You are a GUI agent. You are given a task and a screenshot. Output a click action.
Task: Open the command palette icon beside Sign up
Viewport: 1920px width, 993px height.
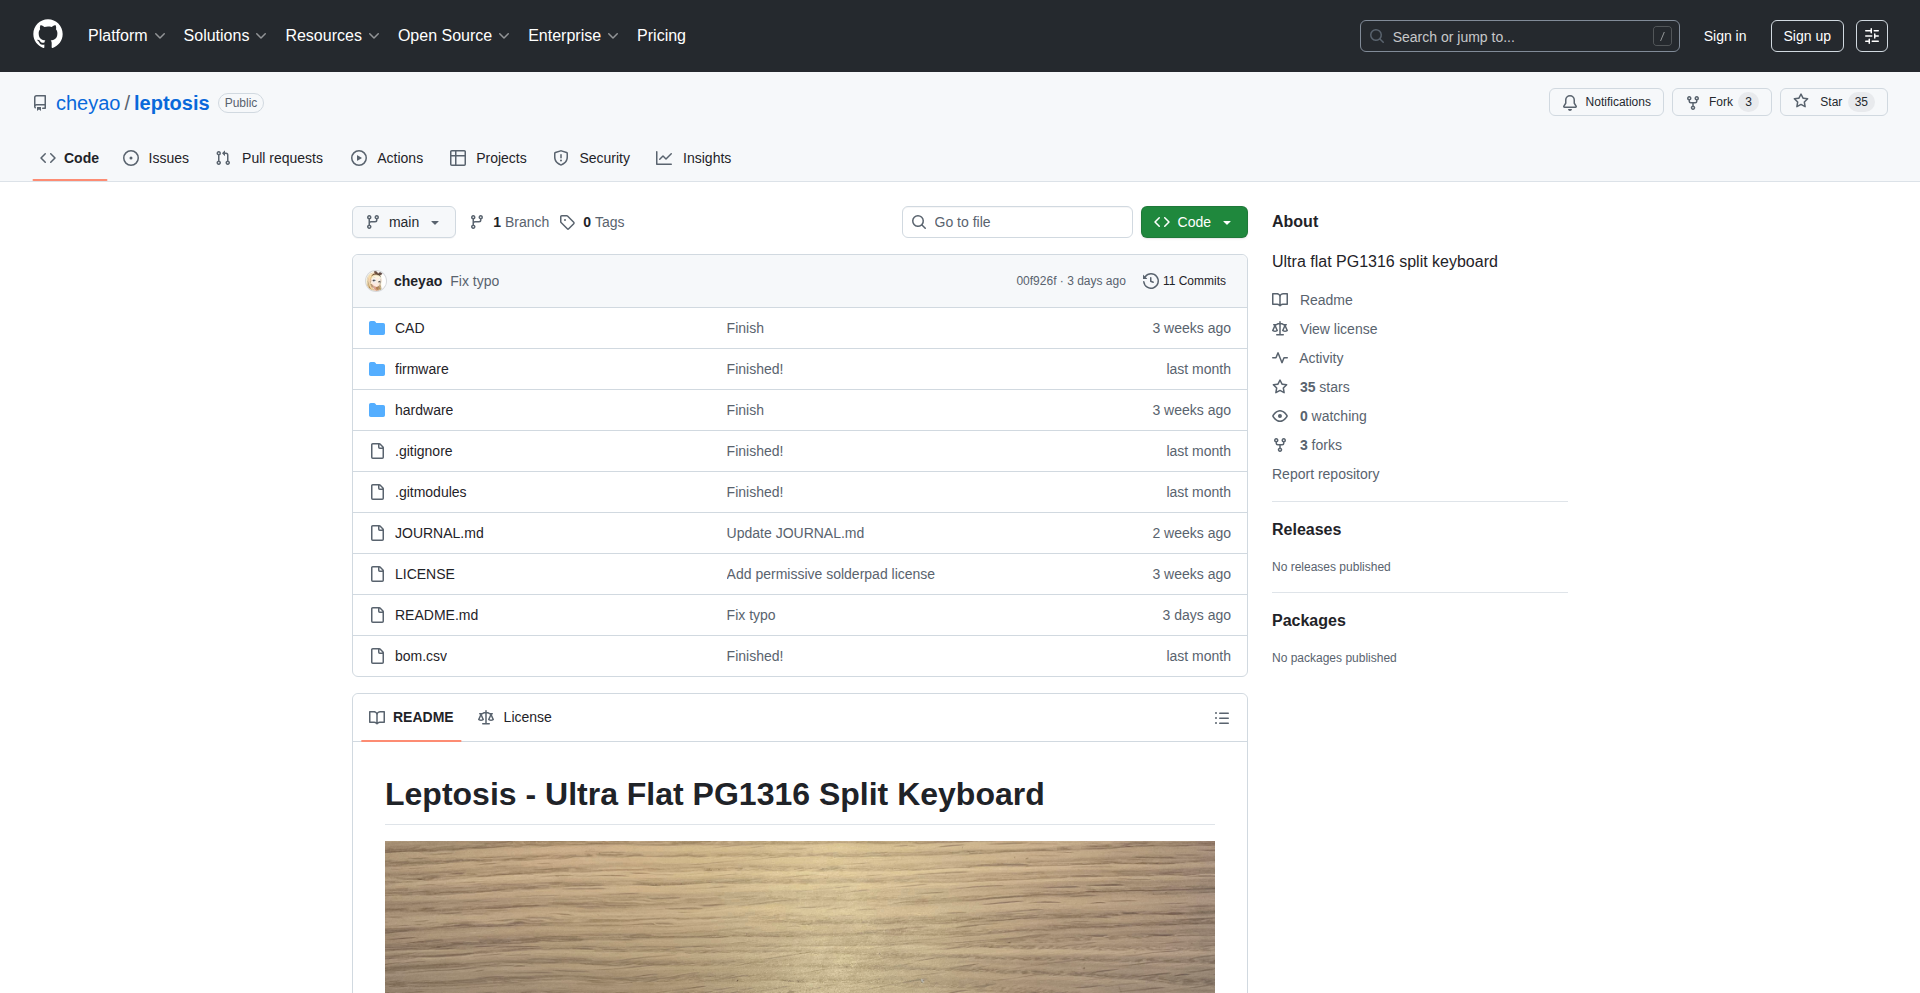pos(1872,36)
